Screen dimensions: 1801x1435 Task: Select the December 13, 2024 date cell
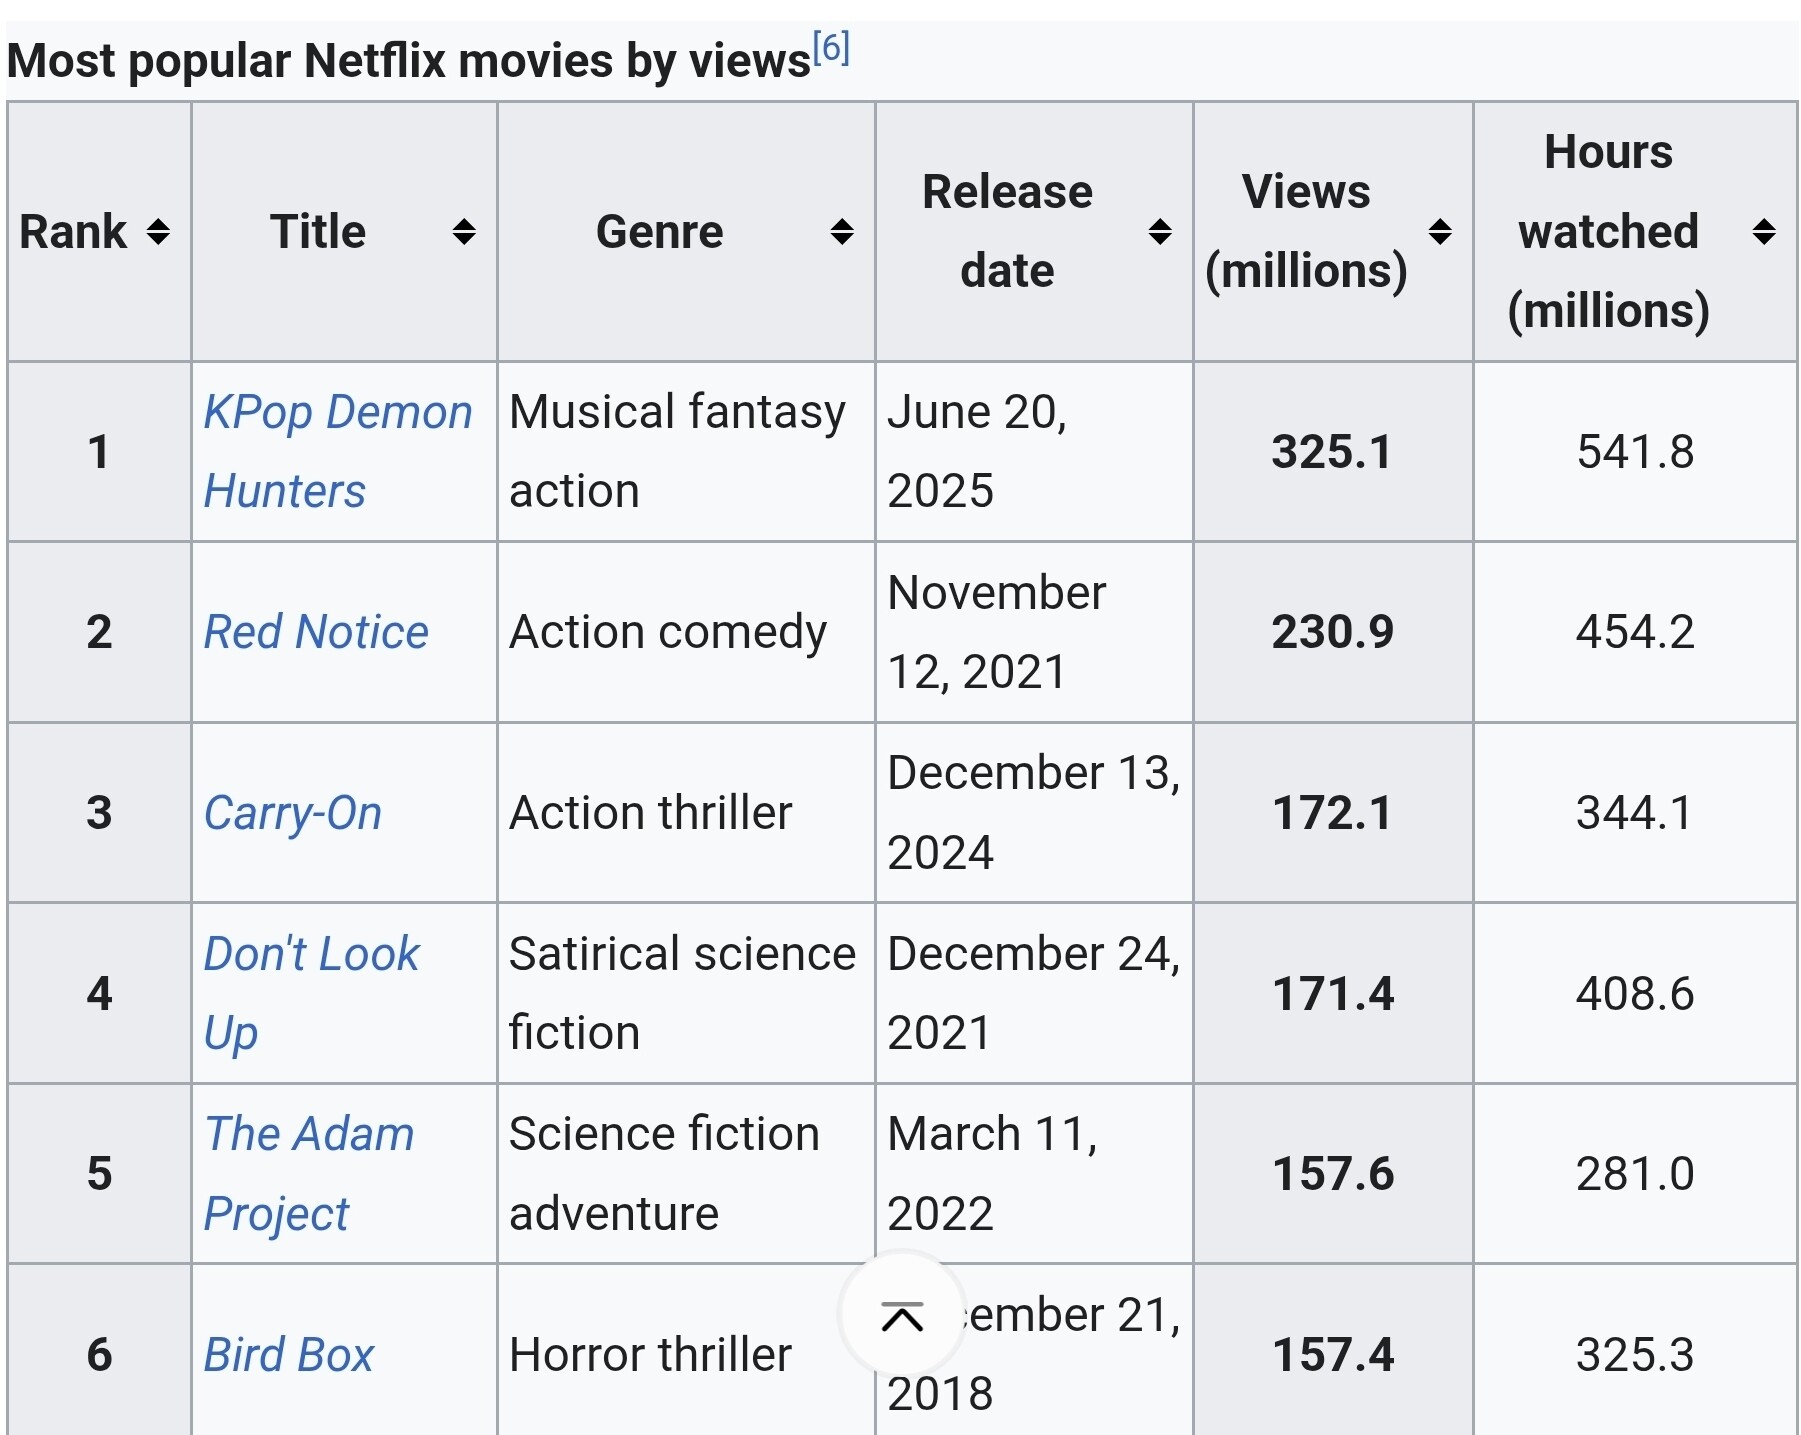click(1033, 813)
